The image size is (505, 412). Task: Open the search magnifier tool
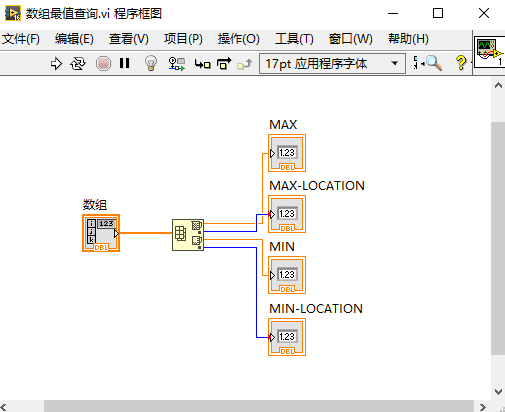click(x=434, y=63)
